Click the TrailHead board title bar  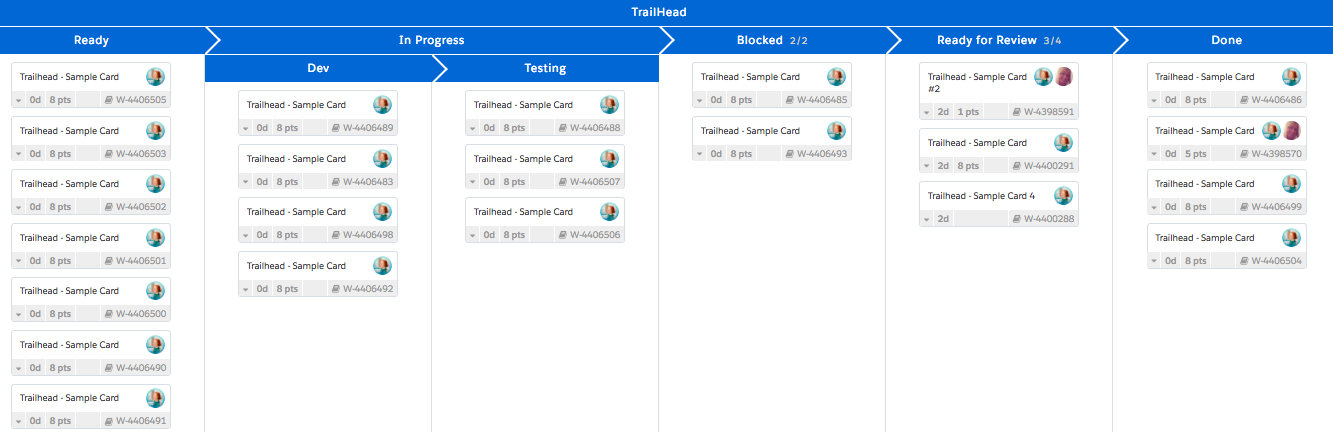click(x=666, y=12)
